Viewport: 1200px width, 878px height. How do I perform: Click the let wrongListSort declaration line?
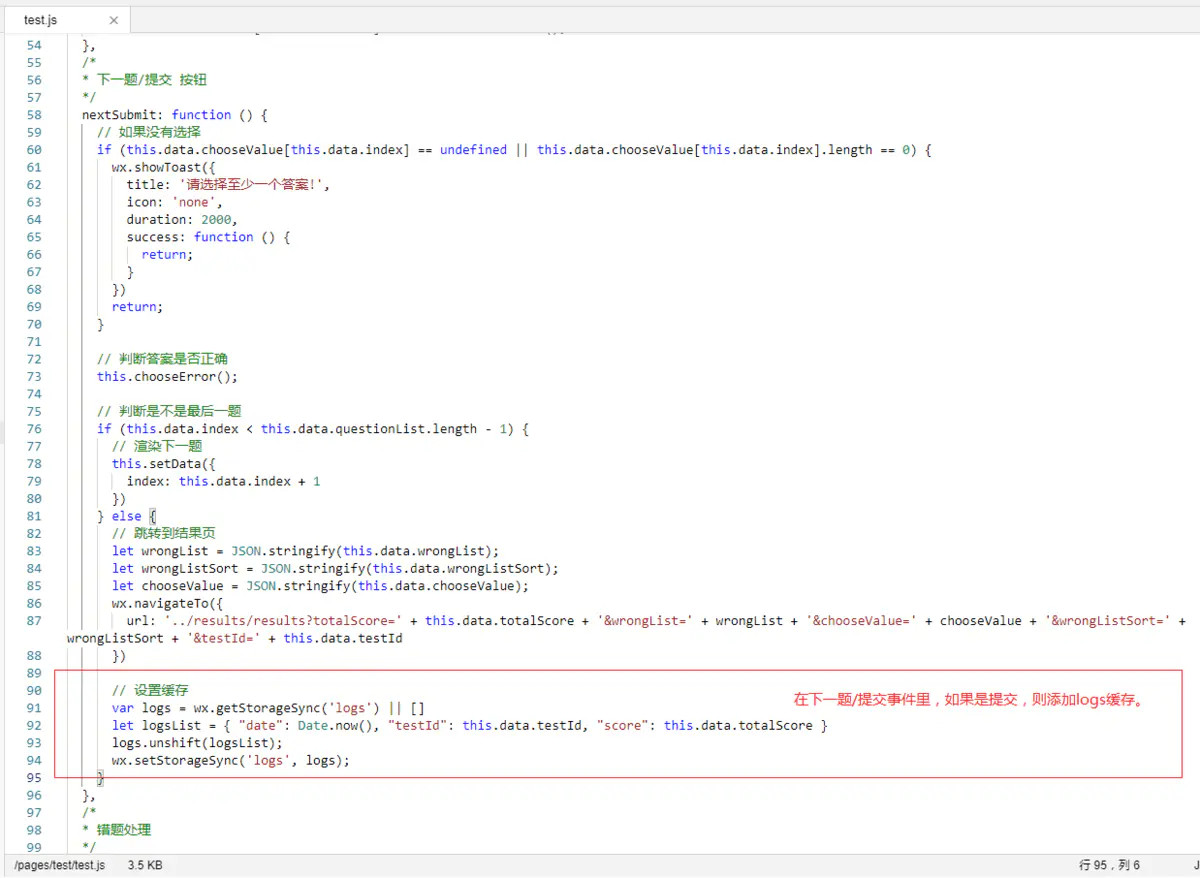(335, 569)
